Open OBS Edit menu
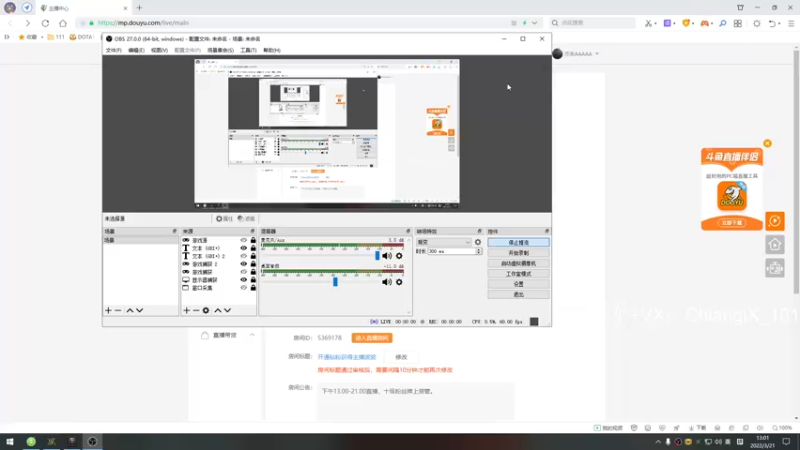The image size is (800, 450). (136, 50)
